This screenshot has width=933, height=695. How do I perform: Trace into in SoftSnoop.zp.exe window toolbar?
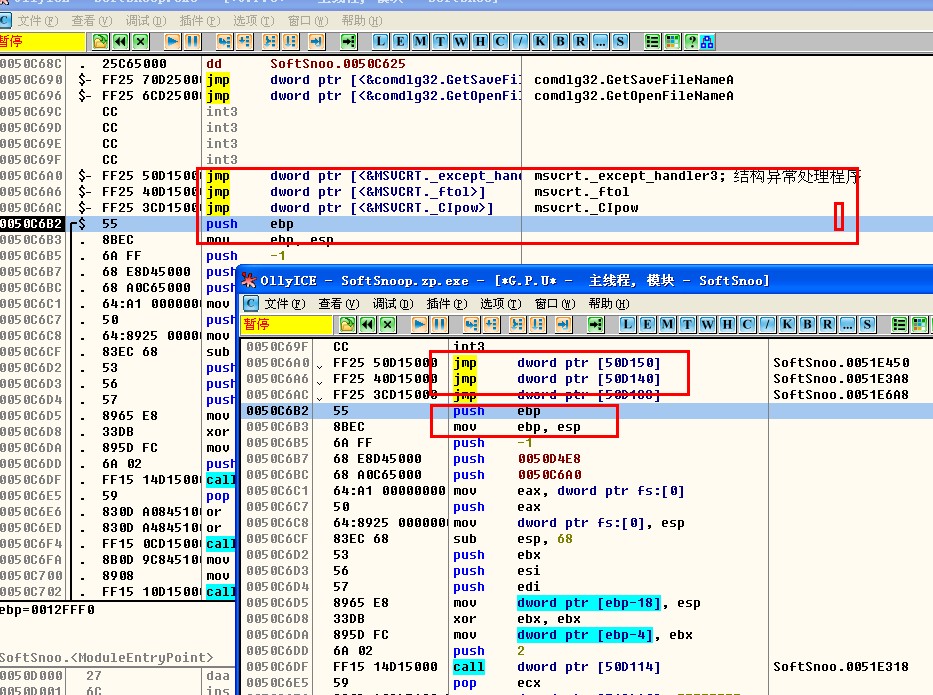tap(517, 324)
